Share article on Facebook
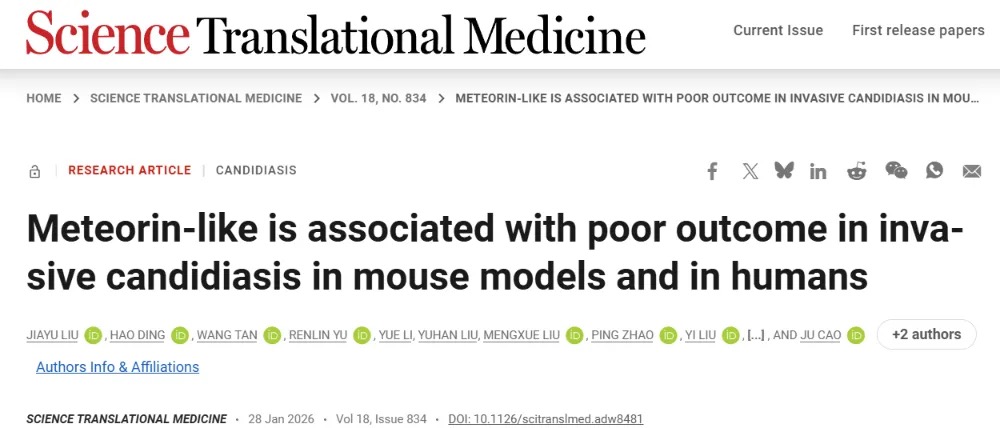The height and width of the screenshot is (428, 1000). pyautogui.click(x=712, y=171)
